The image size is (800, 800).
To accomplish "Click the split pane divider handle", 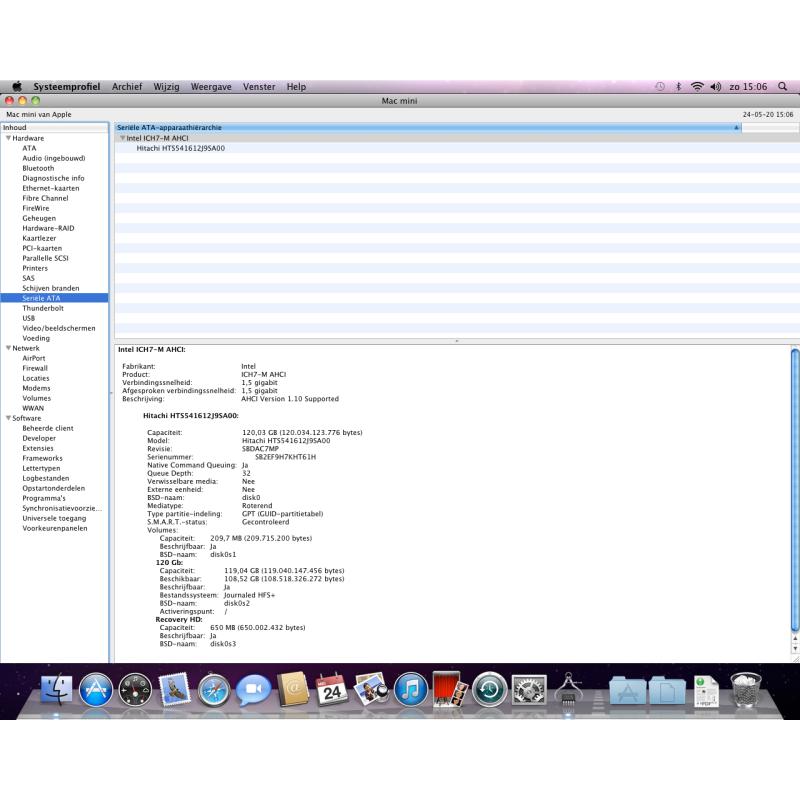I will click(x=457, y=341).
